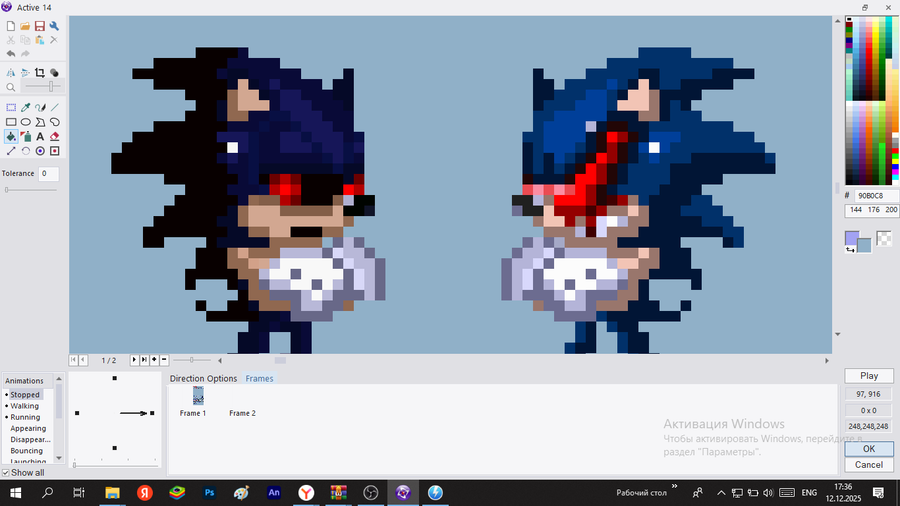Select the Eraser tool
Screen dimensions: 900x506
pos(55,137)
